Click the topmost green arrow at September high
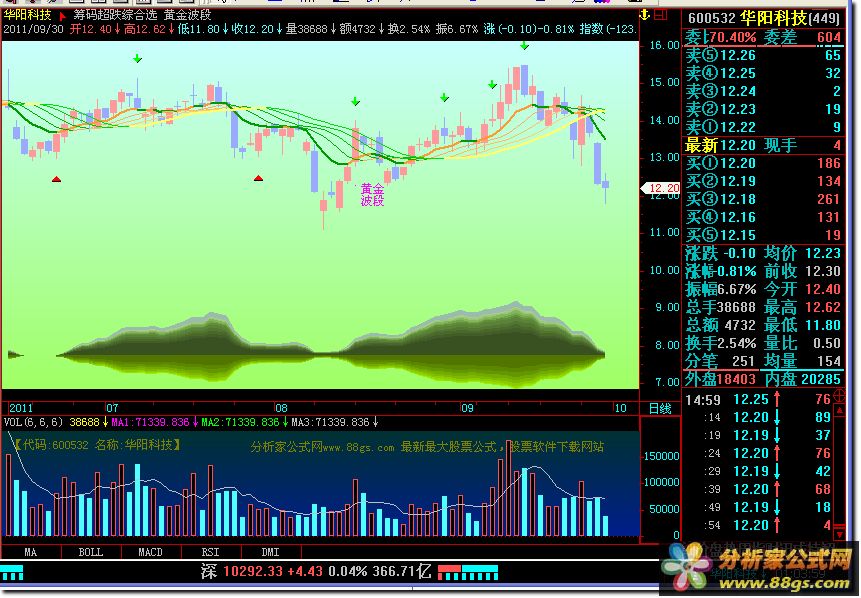 (x=524, y=46)
